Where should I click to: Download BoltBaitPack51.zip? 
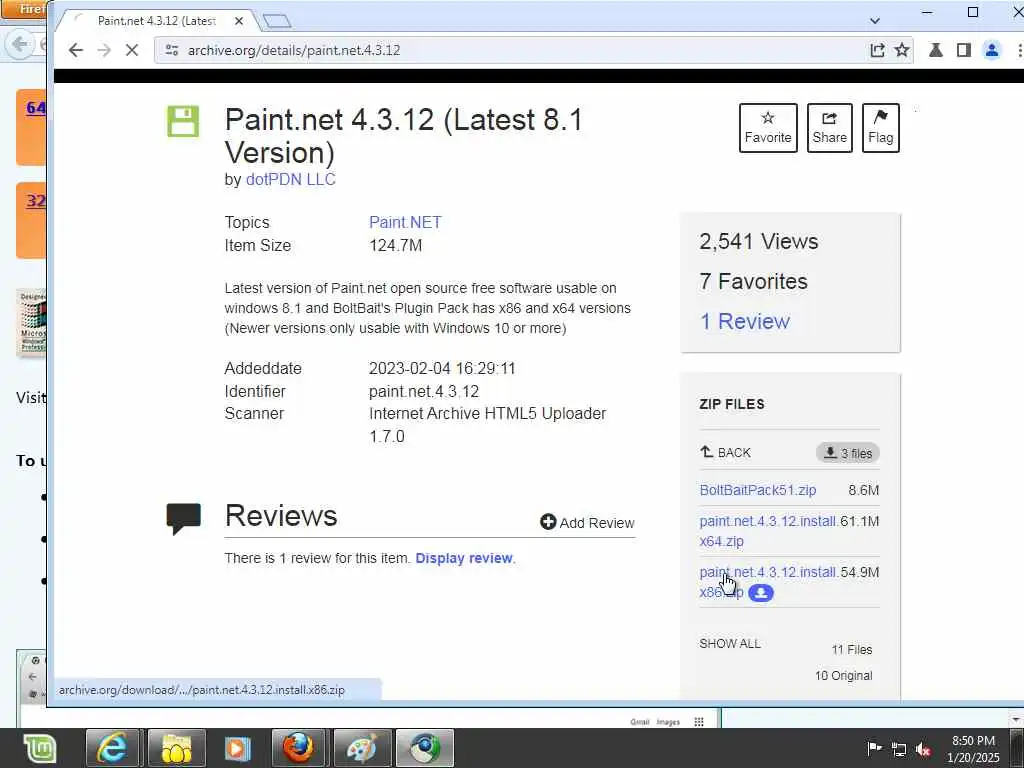[758, 490]
